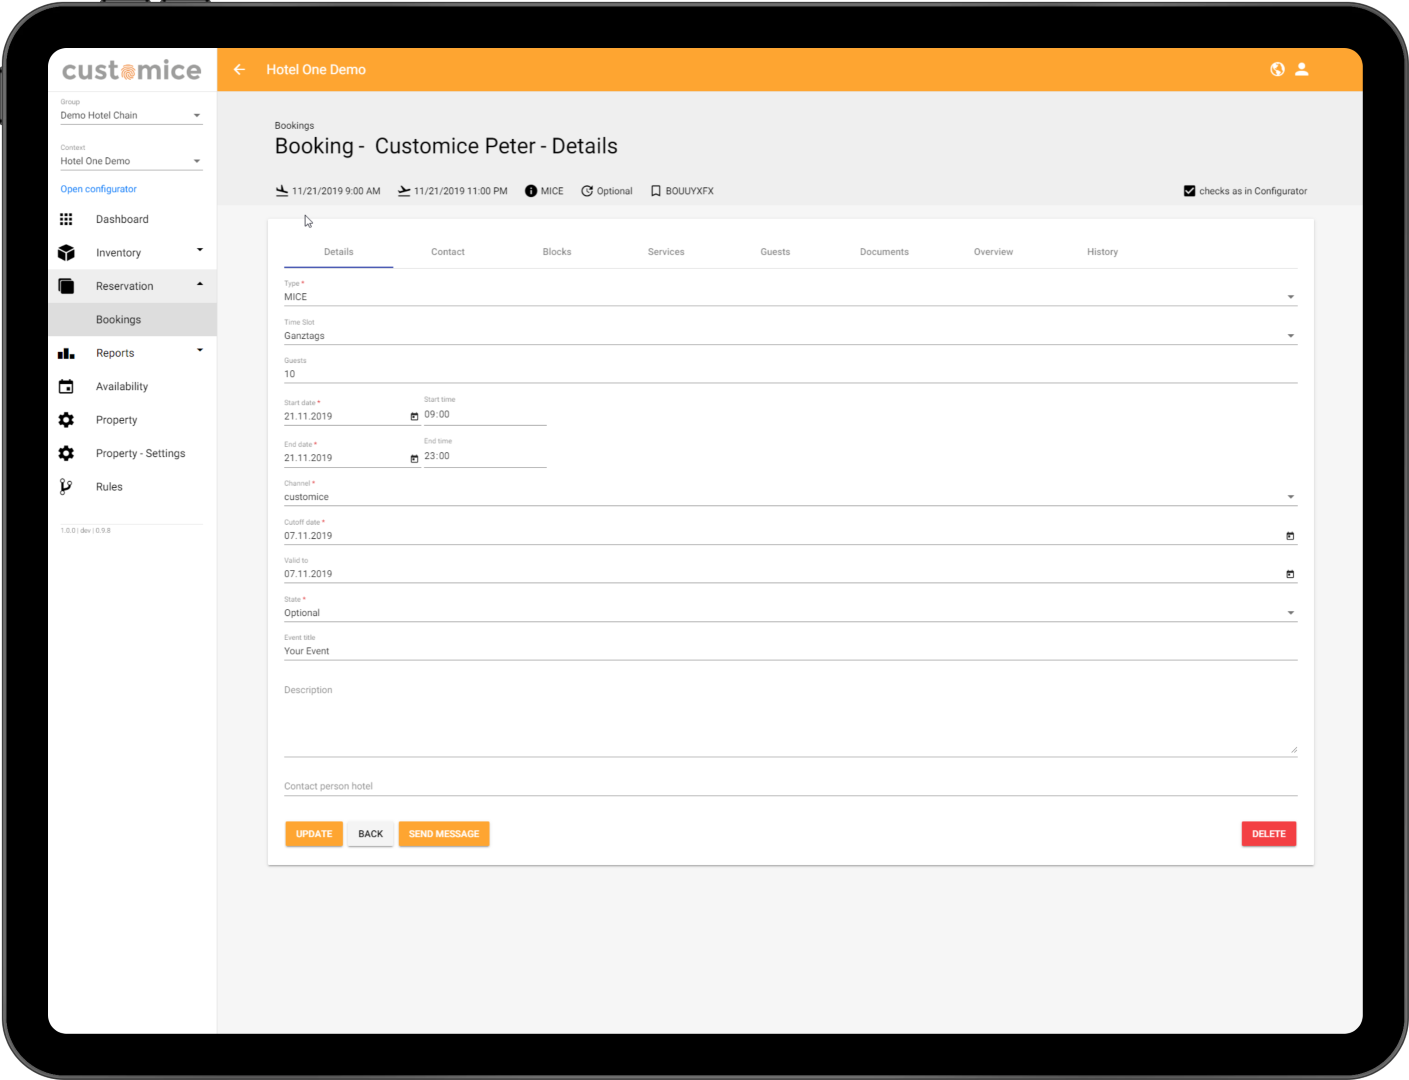This screenshot has width=1409, height=1080.
Task: Switch to the Services tab
Action: (x=666, y=252)
